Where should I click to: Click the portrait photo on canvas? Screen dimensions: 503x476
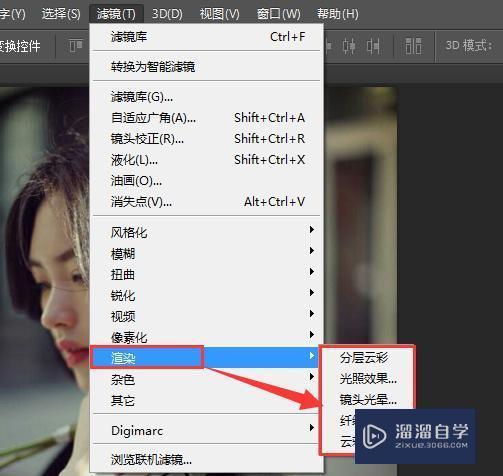click(x=44, y=267)
